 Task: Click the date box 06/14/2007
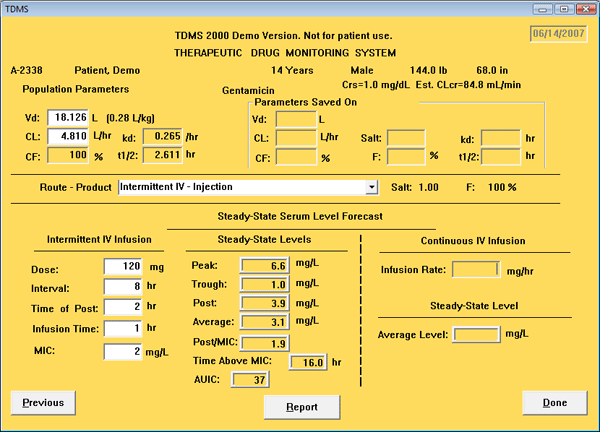[557, 36]
